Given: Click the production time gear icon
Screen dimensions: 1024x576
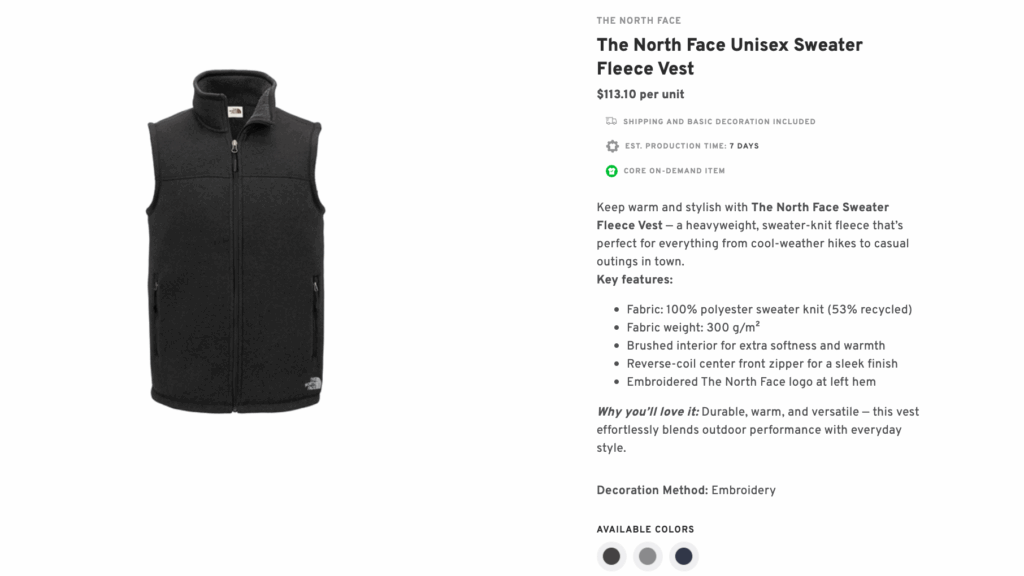Looking at the screenshot, I should click(x=612, y=146).
